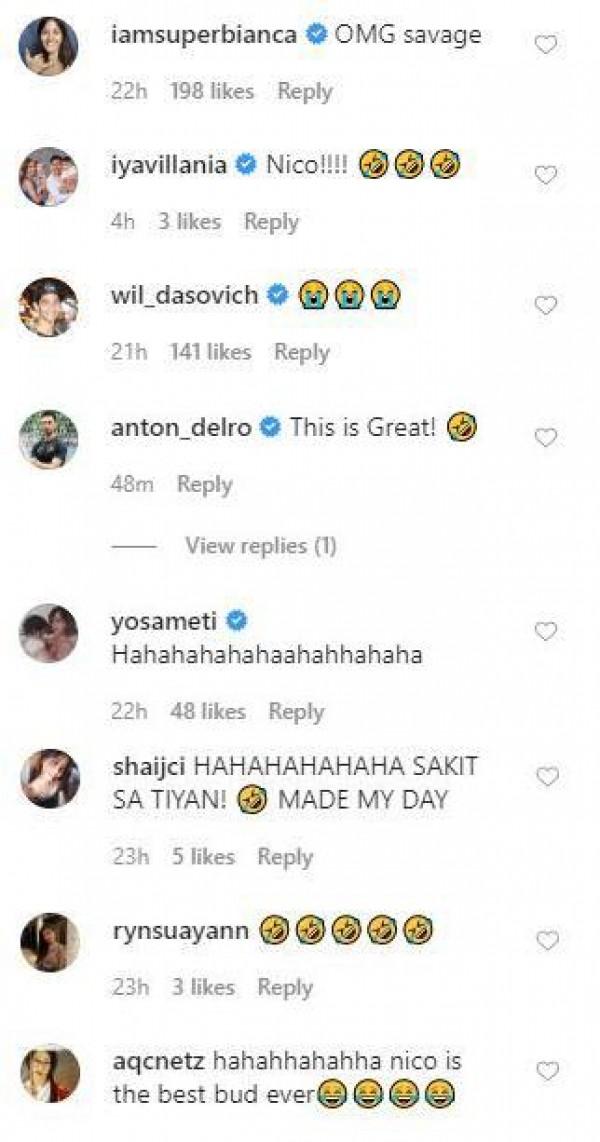Like anton_delro's comment via the heart
The height and width of the screenshot is (1142, 600).
[545, 435]
